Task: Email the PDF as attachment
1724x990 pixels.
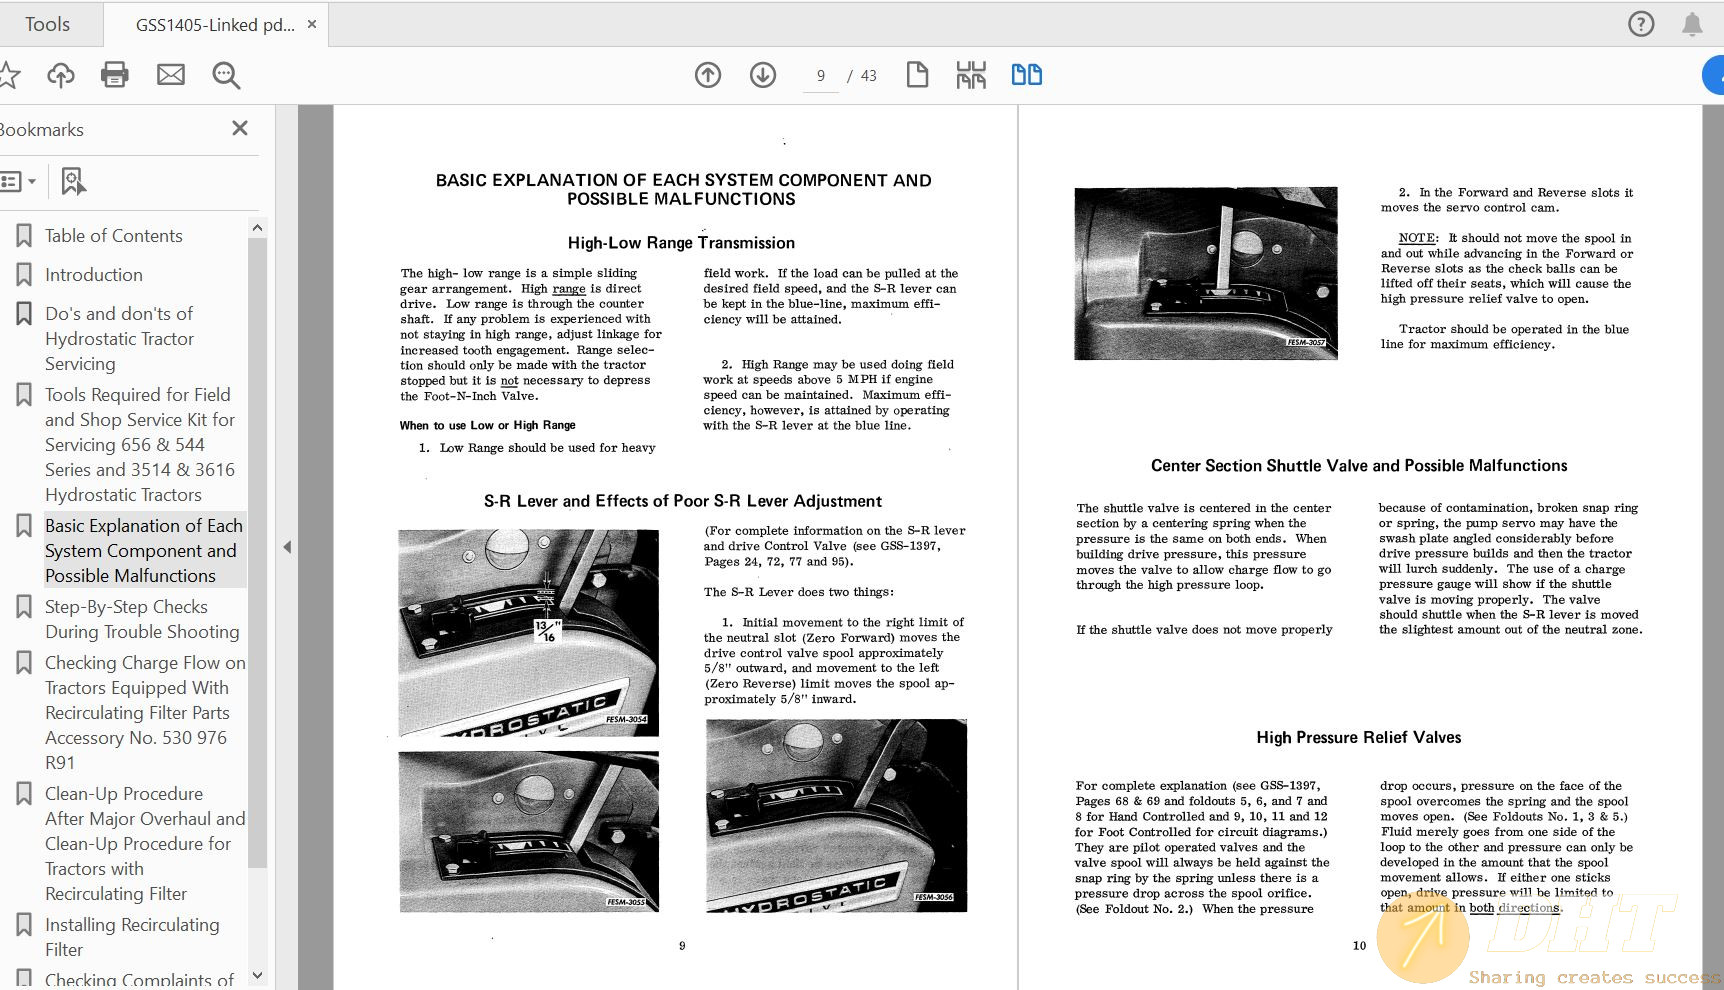Action: tap(170, 74)
